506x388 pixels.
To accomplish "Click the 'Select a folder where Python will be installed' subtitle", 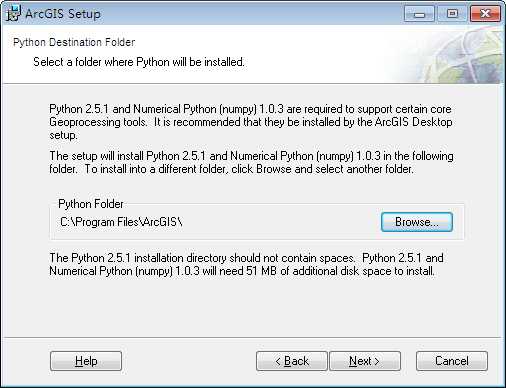I will click(139, 62).
